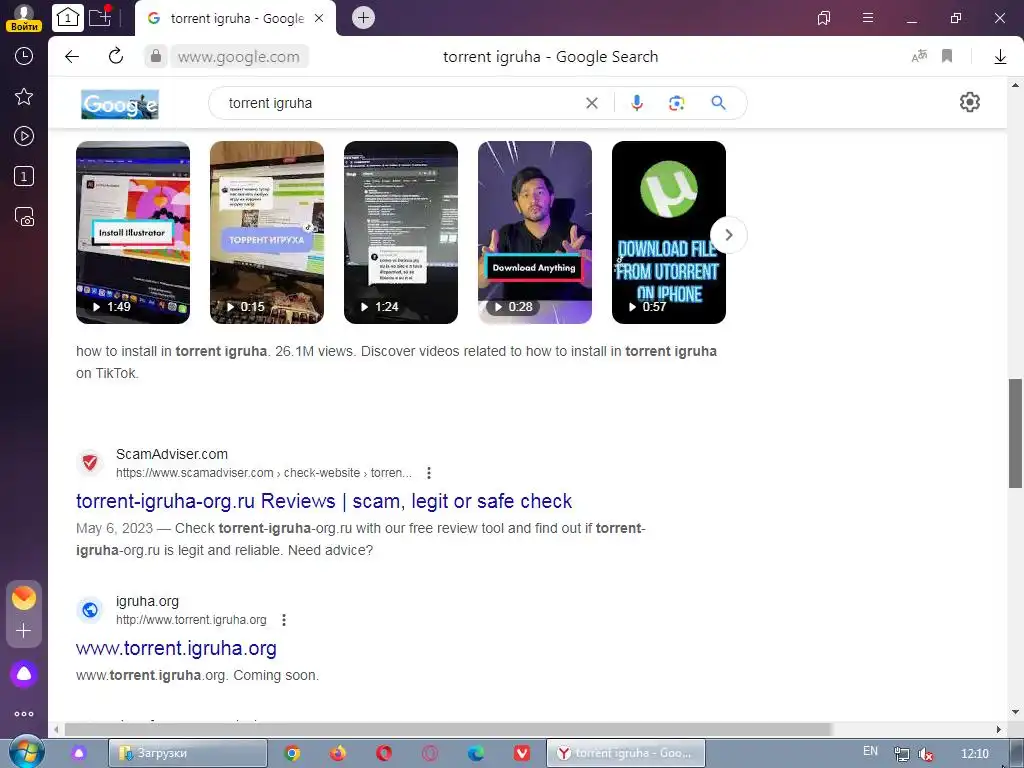Go back to previous page
Viewport: 1024px width, 768px height.
pos(72,57)
